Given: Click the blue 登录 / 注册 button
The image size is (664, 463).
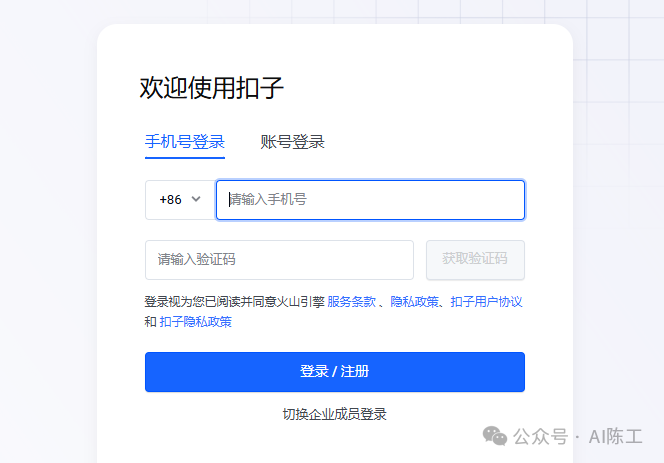Looking at the screenshot, I should (x=334, y=372).
